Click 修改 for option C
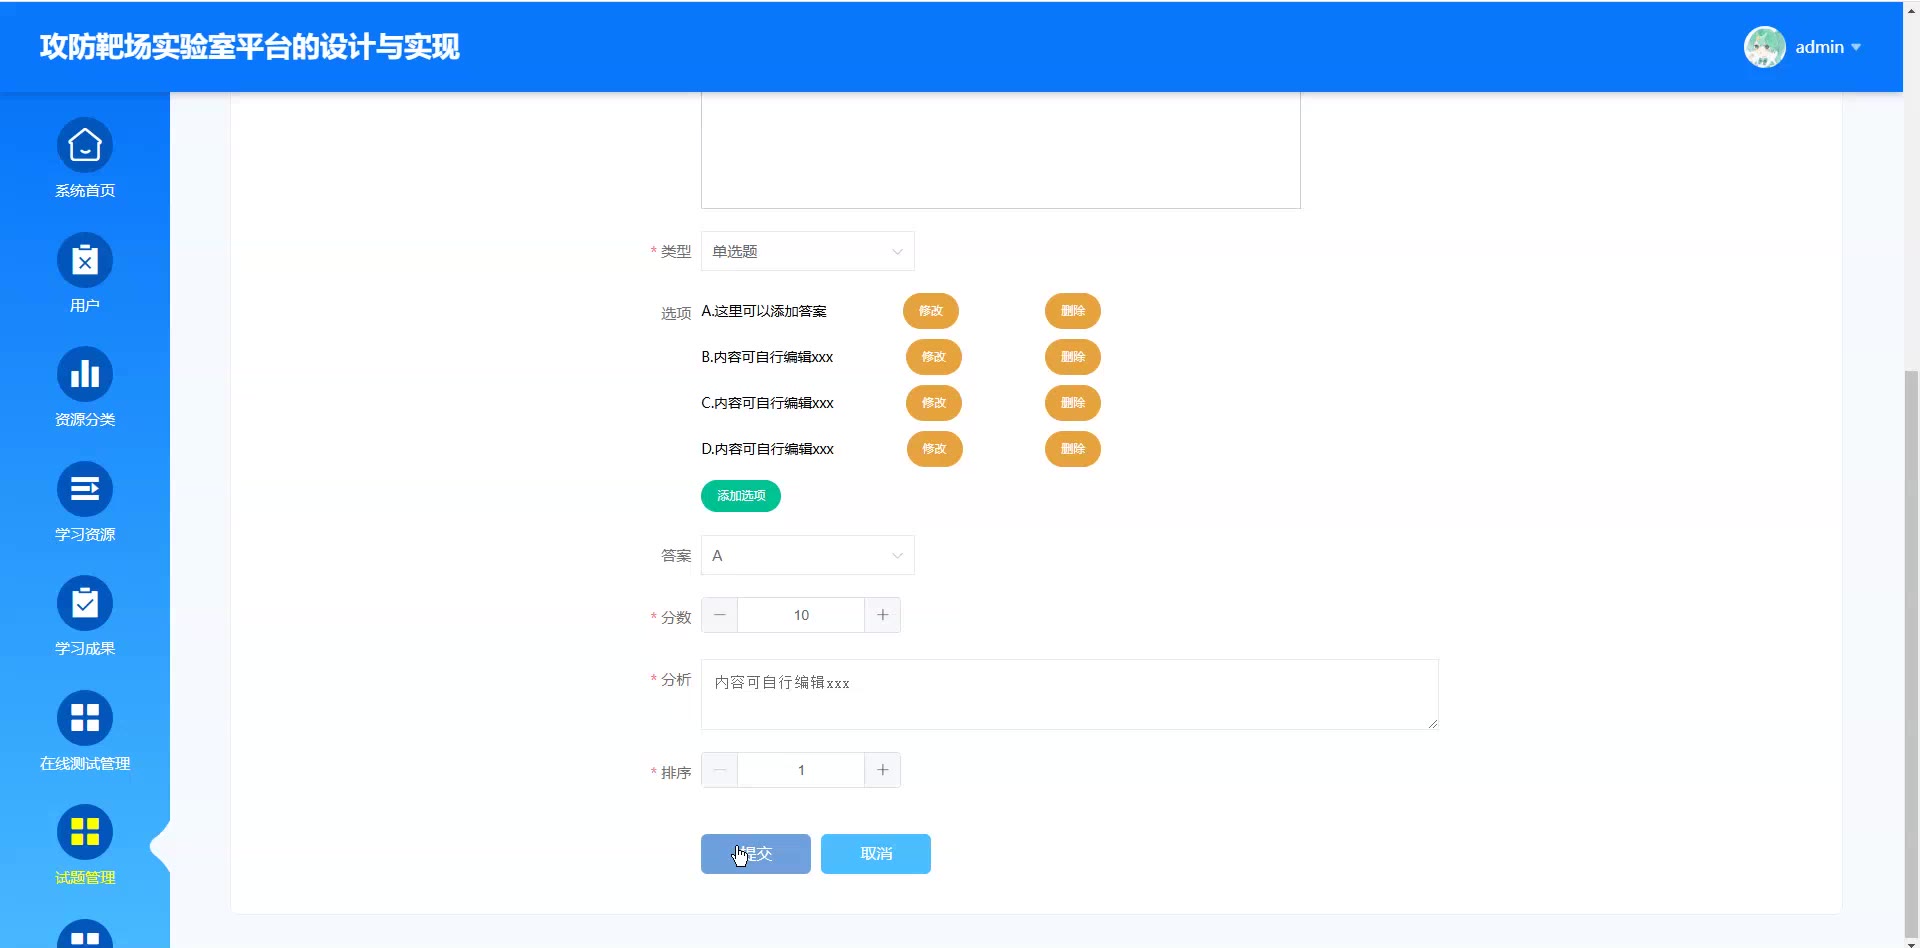1920x948 pixels. (934, 403)
